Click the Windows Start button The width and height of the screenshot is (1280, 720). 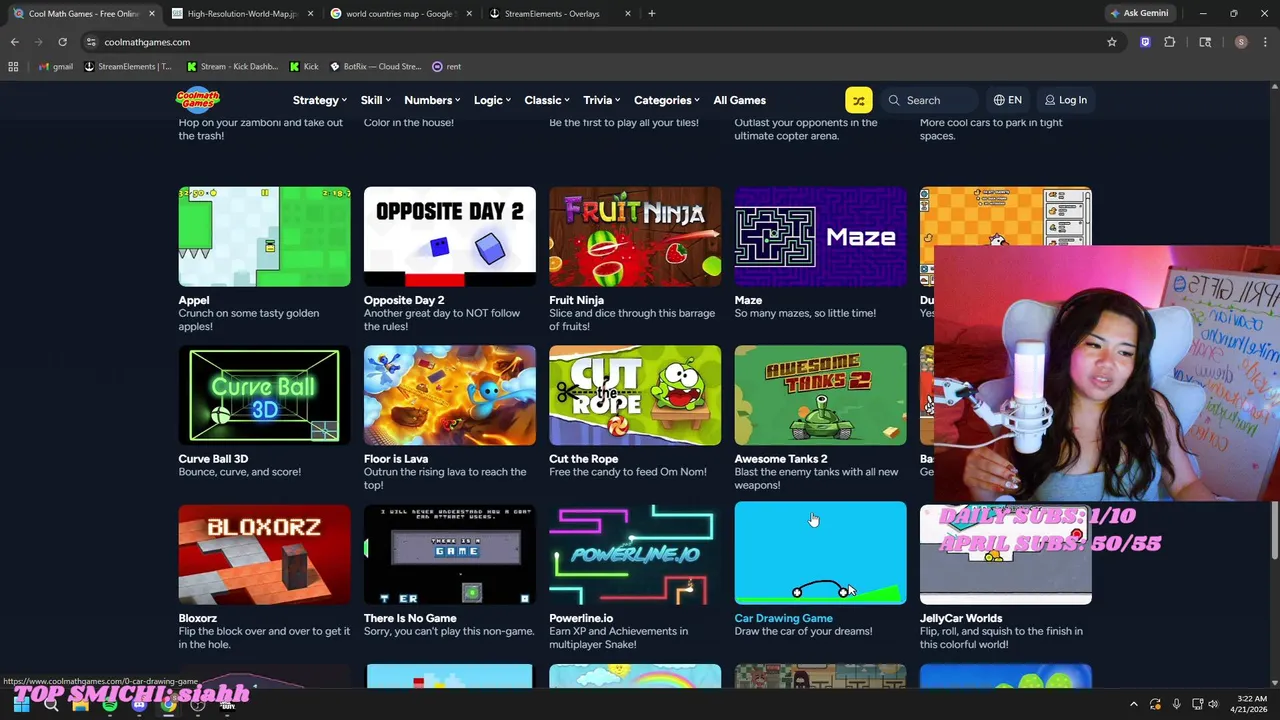click(x=21, y=704)
